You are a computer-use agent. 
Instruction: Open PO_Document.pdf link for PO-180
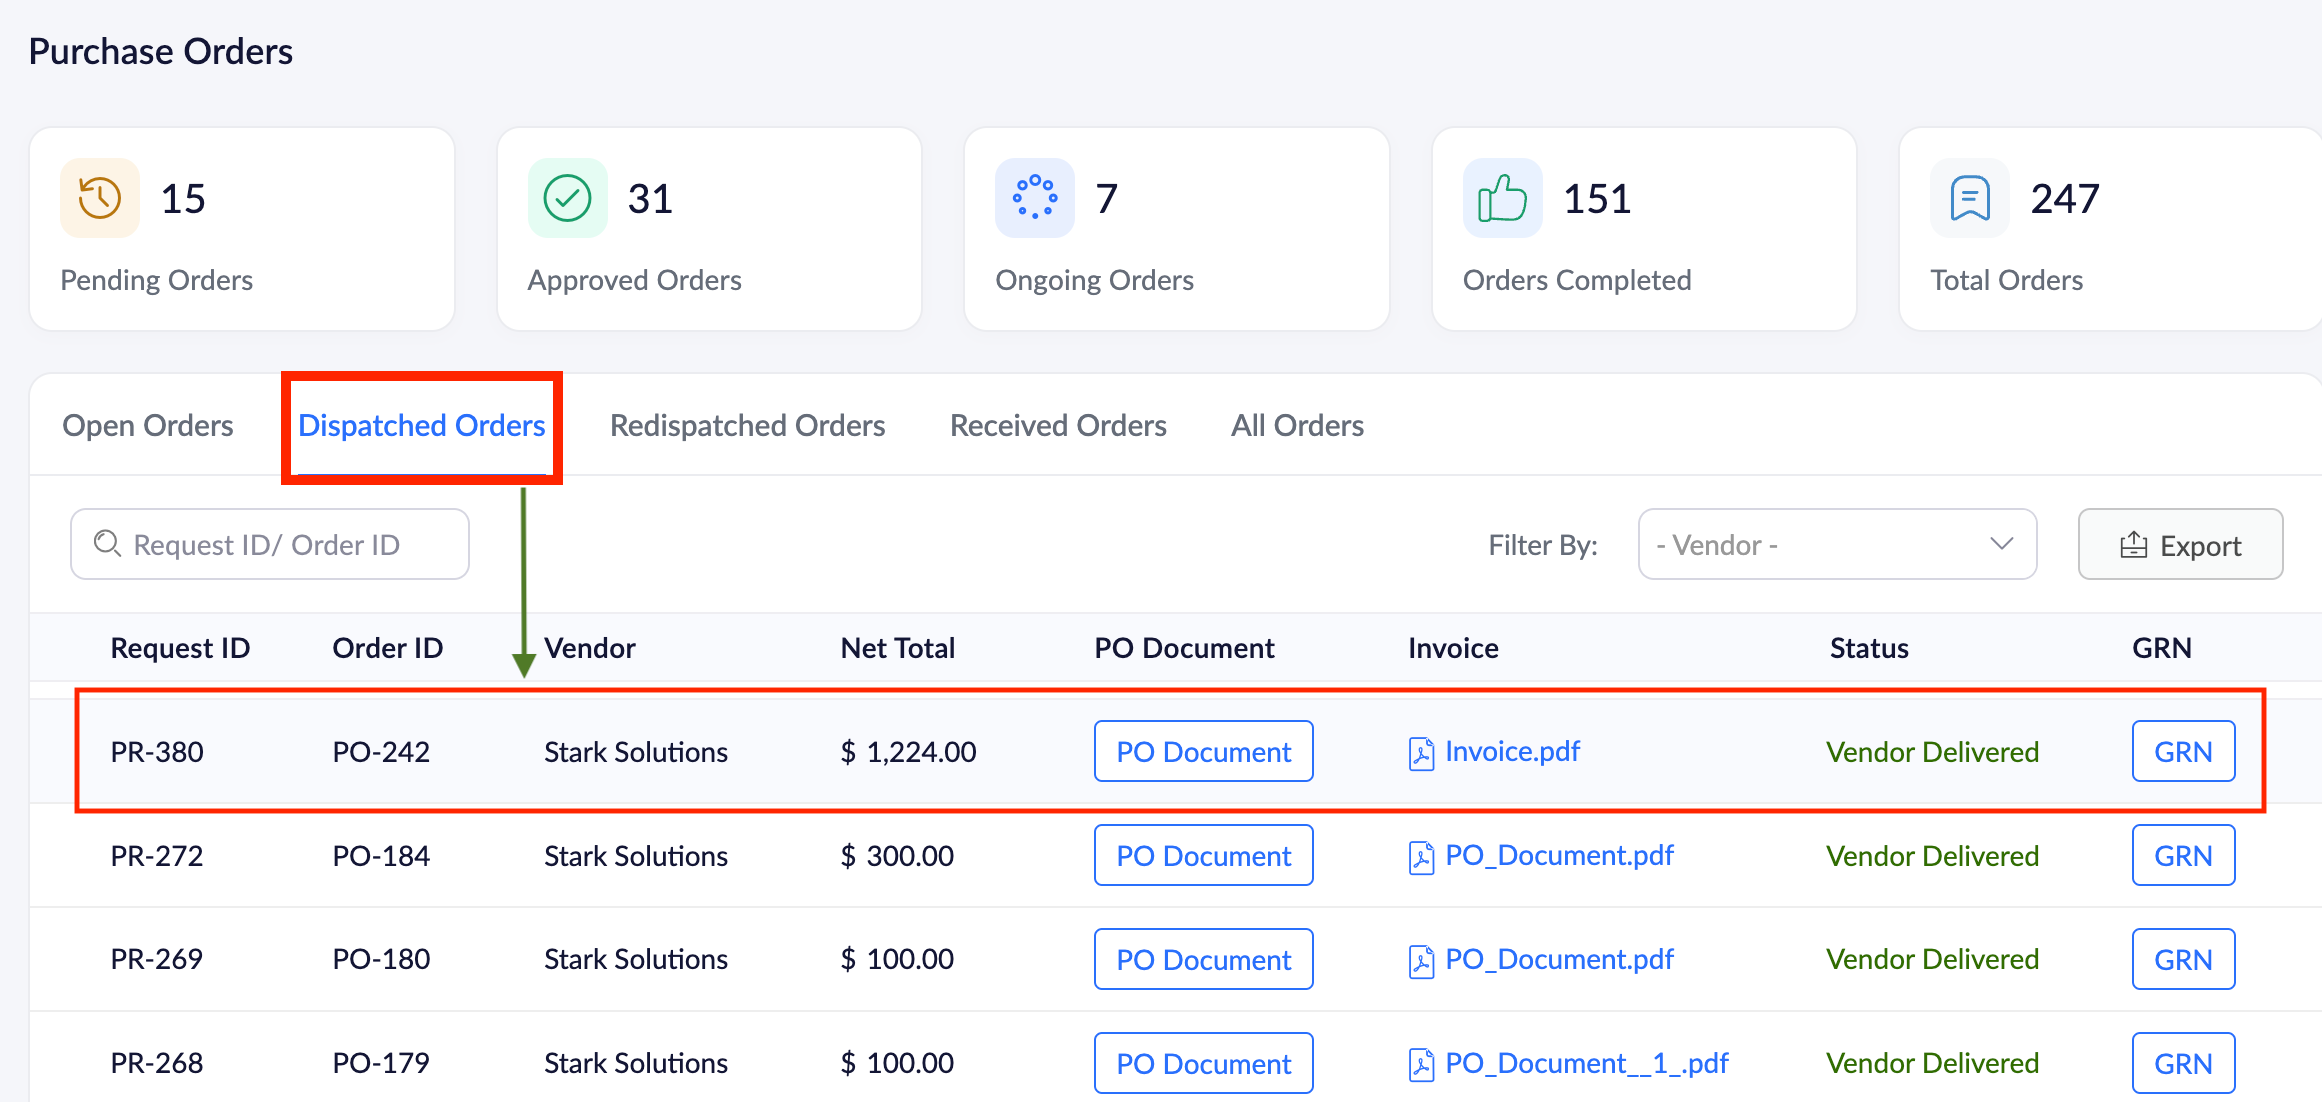coord(1559,960)
